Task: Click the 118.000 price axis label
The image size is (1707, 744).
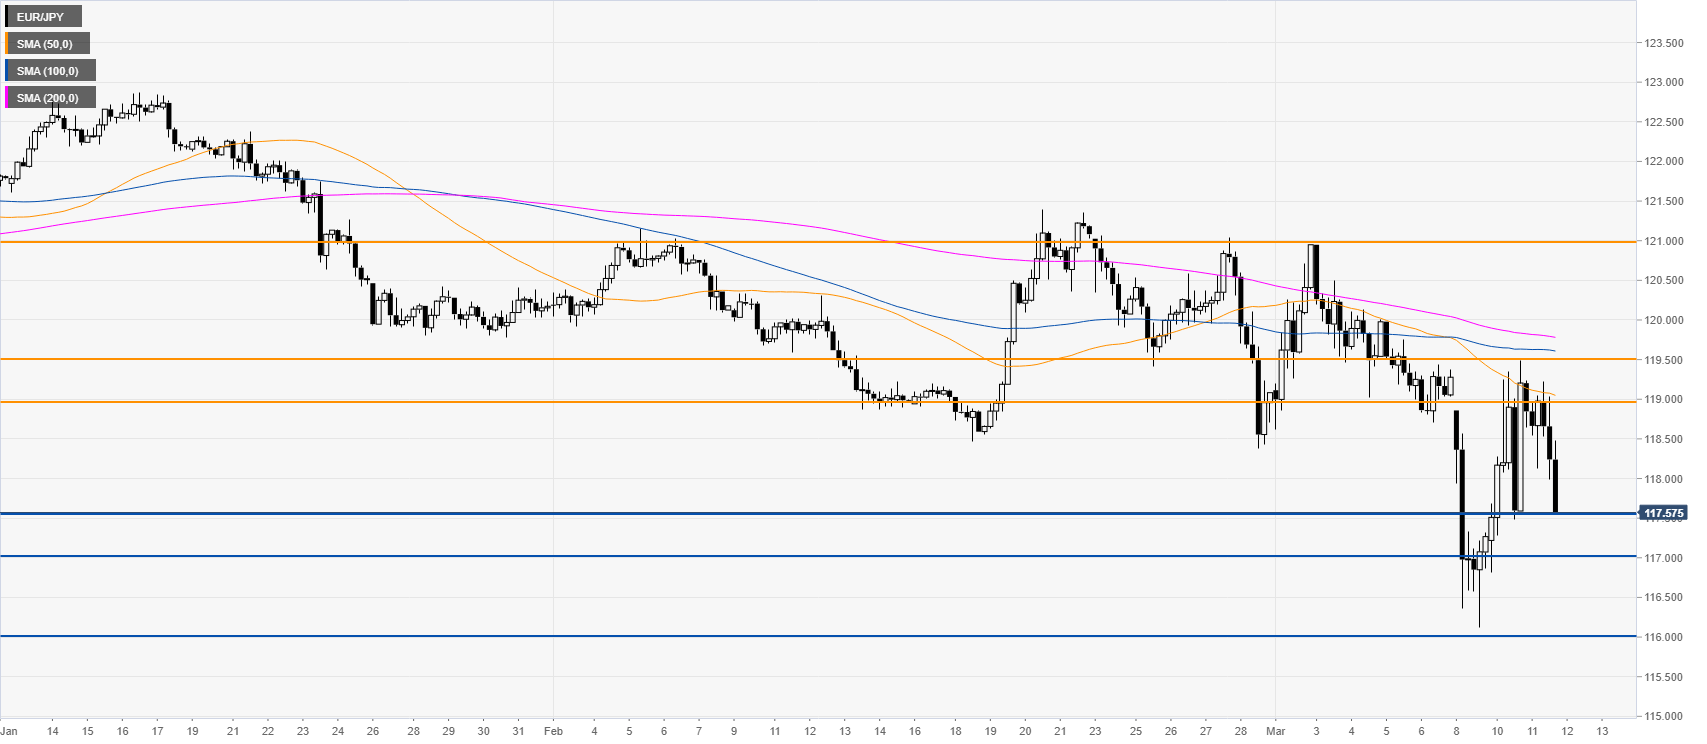Action: click(x=1664, y=479)
